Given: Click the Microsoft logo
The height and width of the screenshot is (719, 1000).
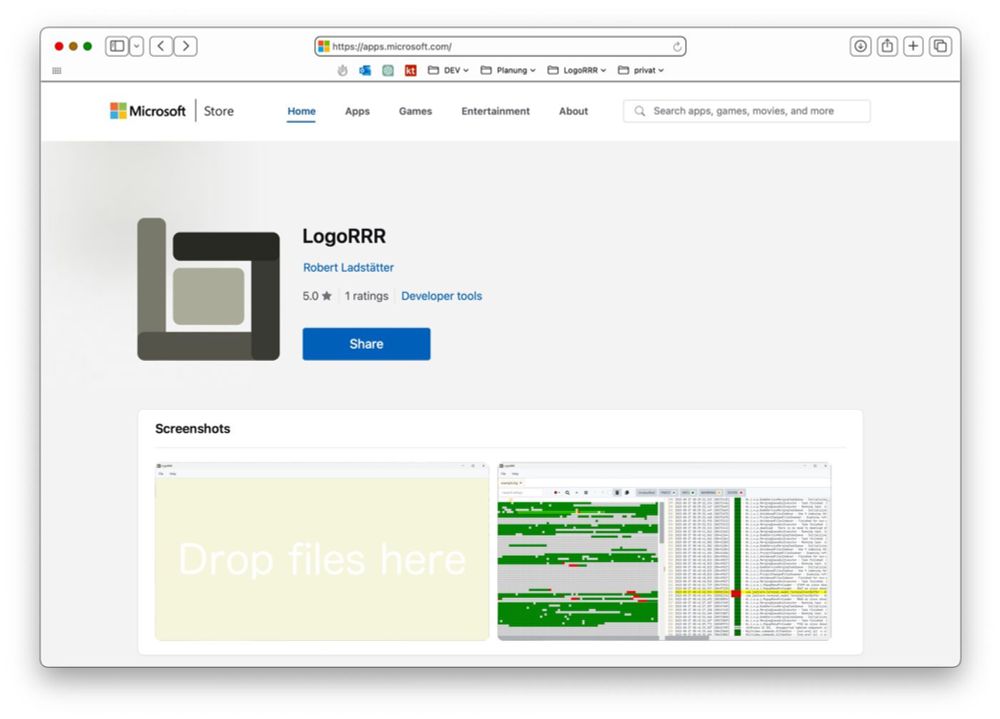Looking at the screenshot, I should [148, 111].
